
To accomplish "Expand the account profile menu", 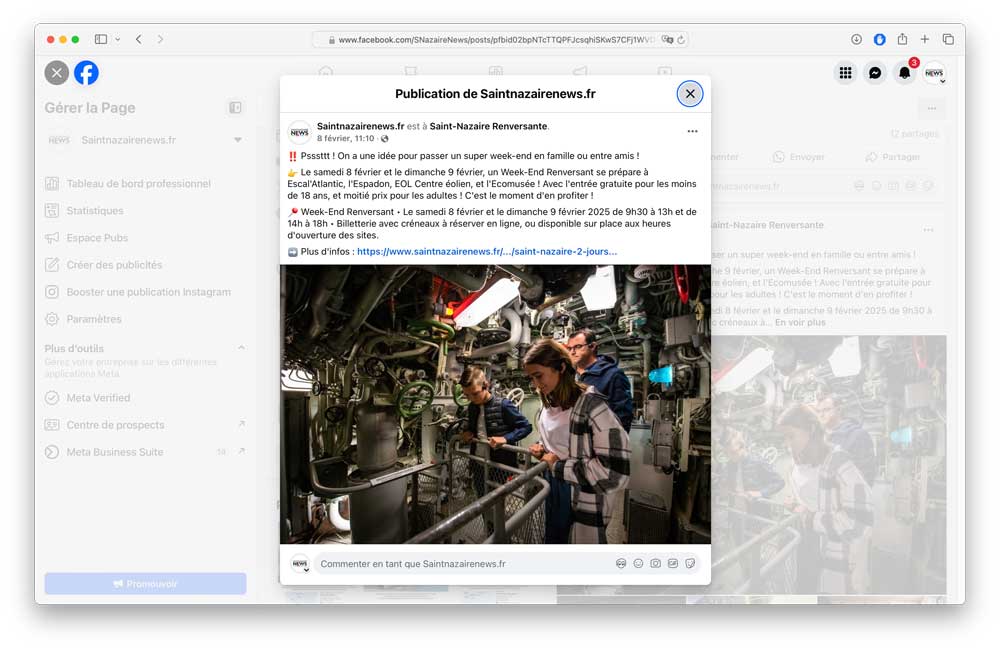I will coord(934,73).
